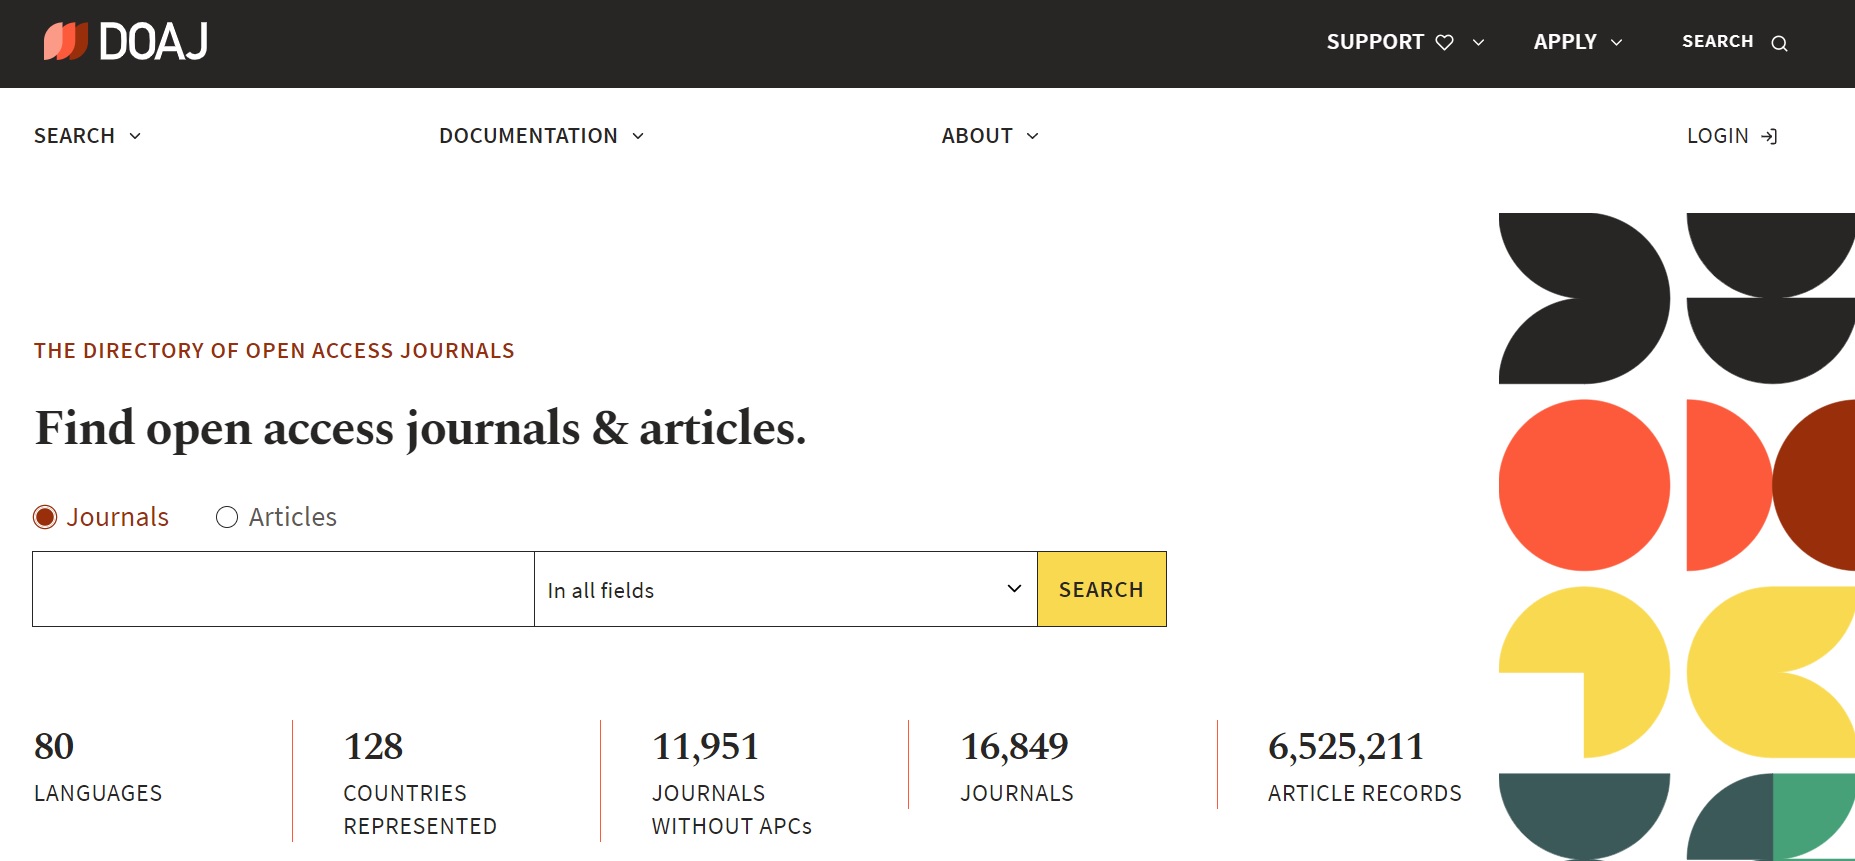Click the black abstract shape graphic
Image resolution: width=1855 pixels, height=861 pixels.
[1584, 298]
